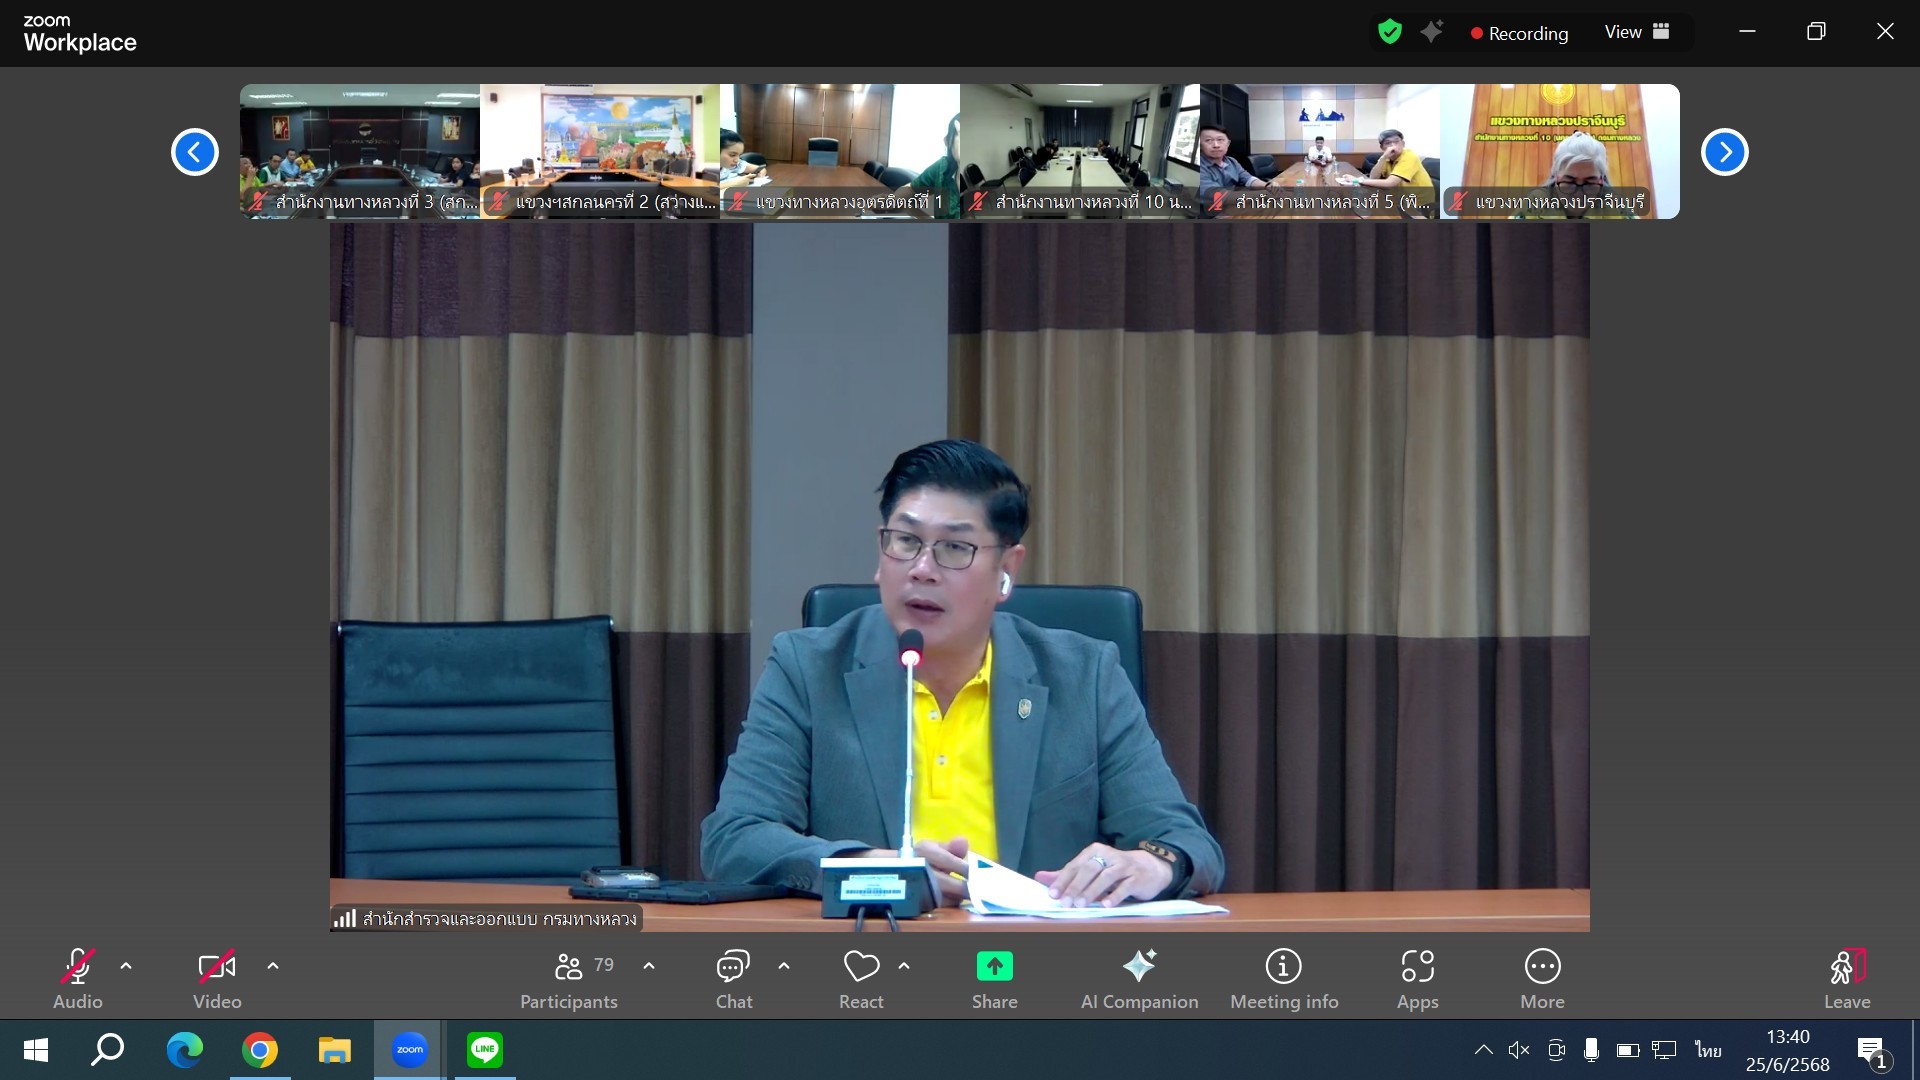
Task: Open the View layout menu
Action: [1636, 32]
